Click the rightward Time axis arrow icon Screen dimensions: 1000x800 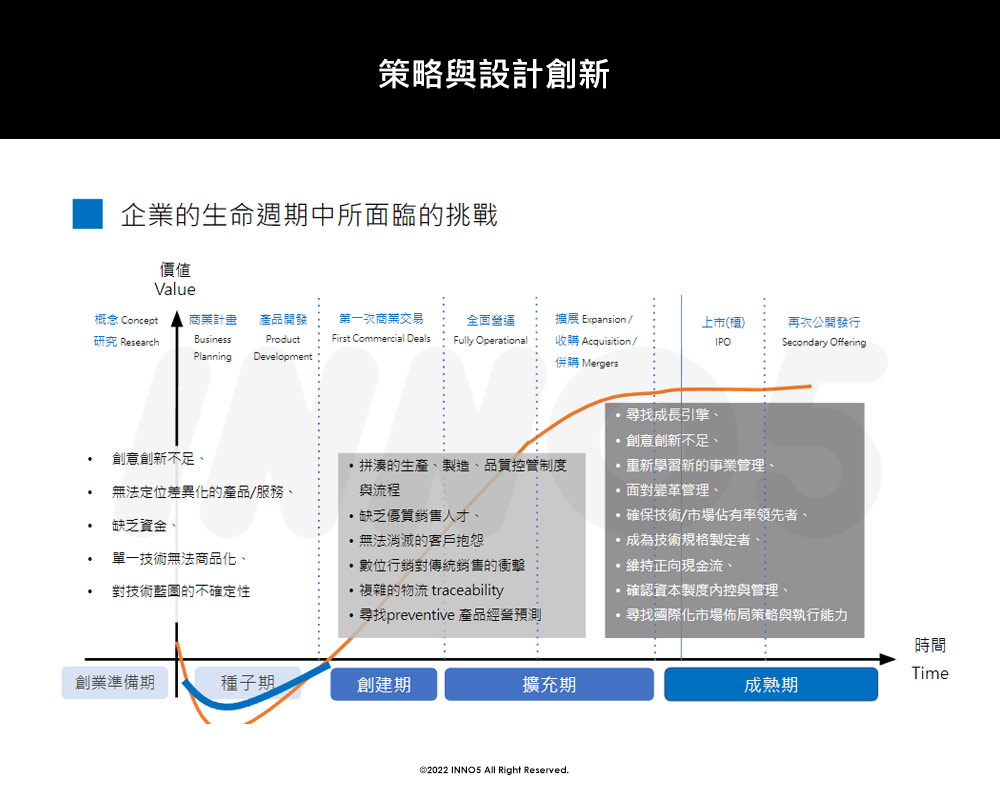coord(885,658)
